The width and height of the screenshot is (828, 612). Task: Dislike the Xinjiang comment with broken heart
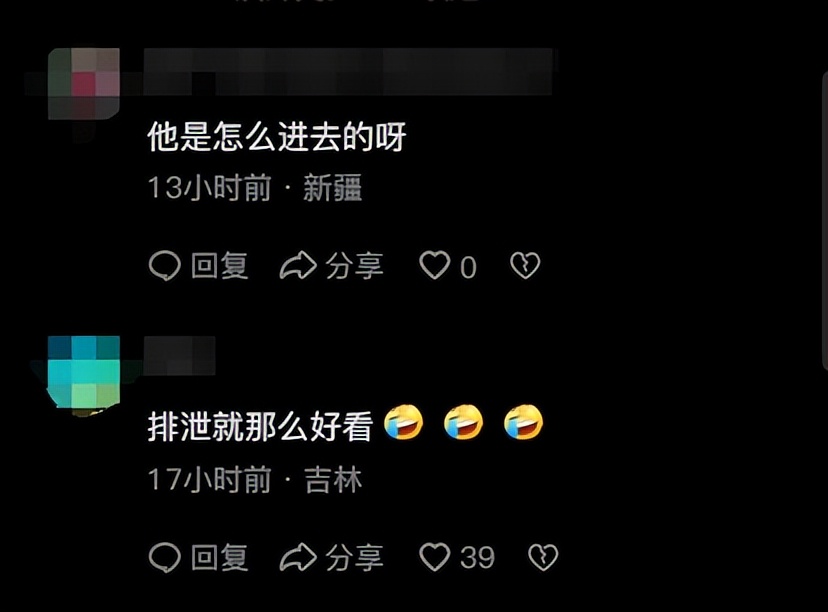525,265
